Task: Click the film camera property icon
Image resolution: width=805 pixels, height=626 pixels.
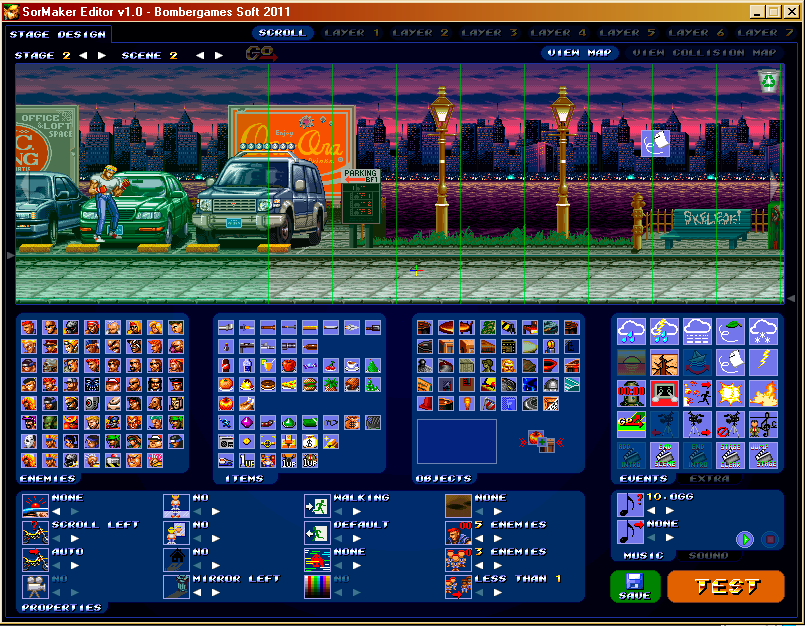Action: pyautogui.click(x=35, y=586)
